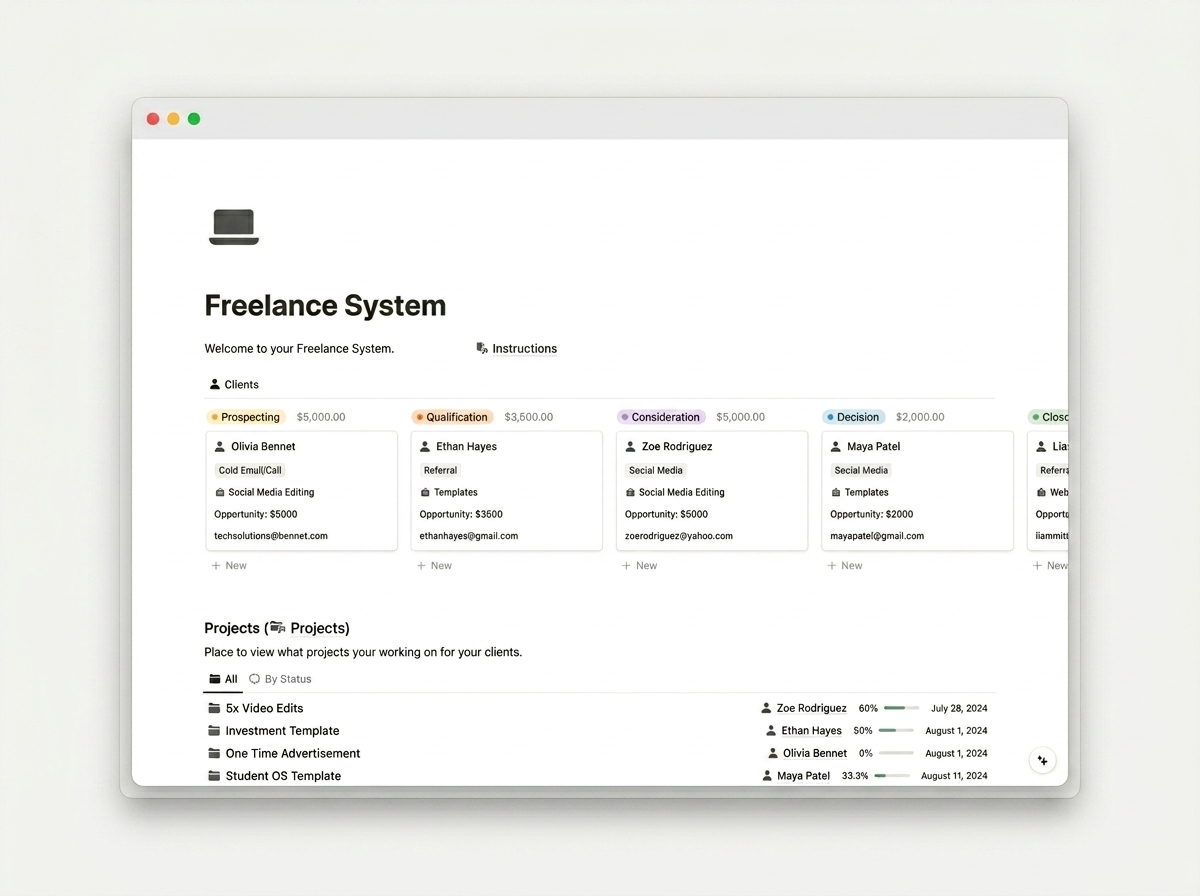Open the Ethan Hayes client card
The height and width of the screenshot is (896, 1200).
[x=507, y=490]
